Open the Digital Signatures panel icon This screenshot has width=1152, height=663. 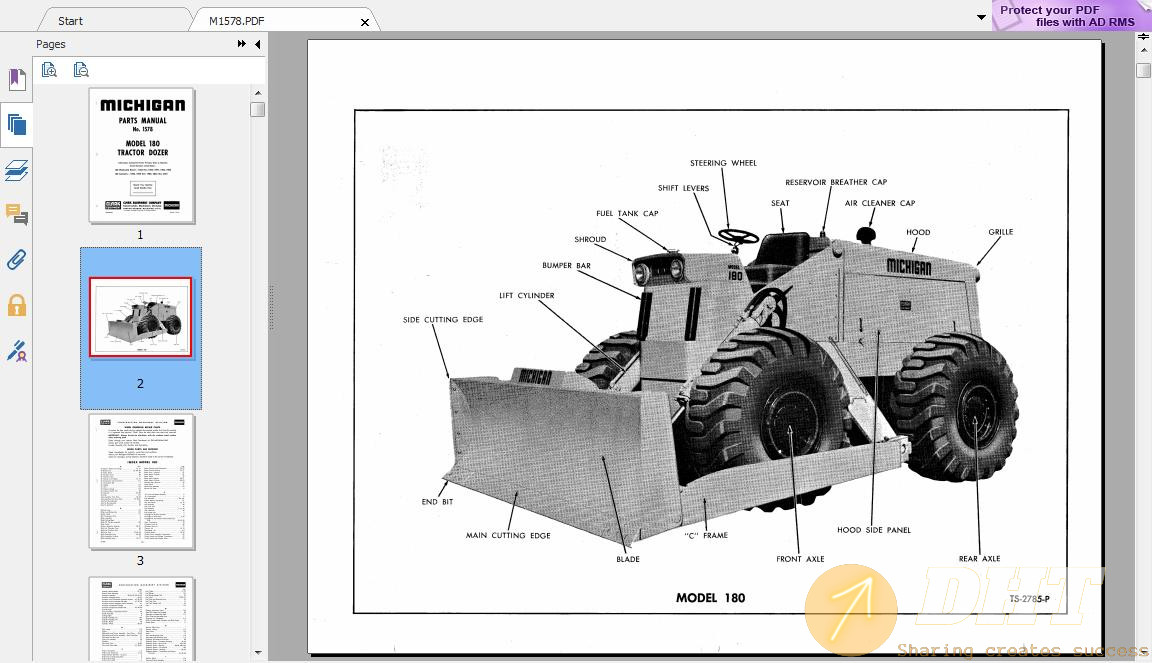pos(17,351)
